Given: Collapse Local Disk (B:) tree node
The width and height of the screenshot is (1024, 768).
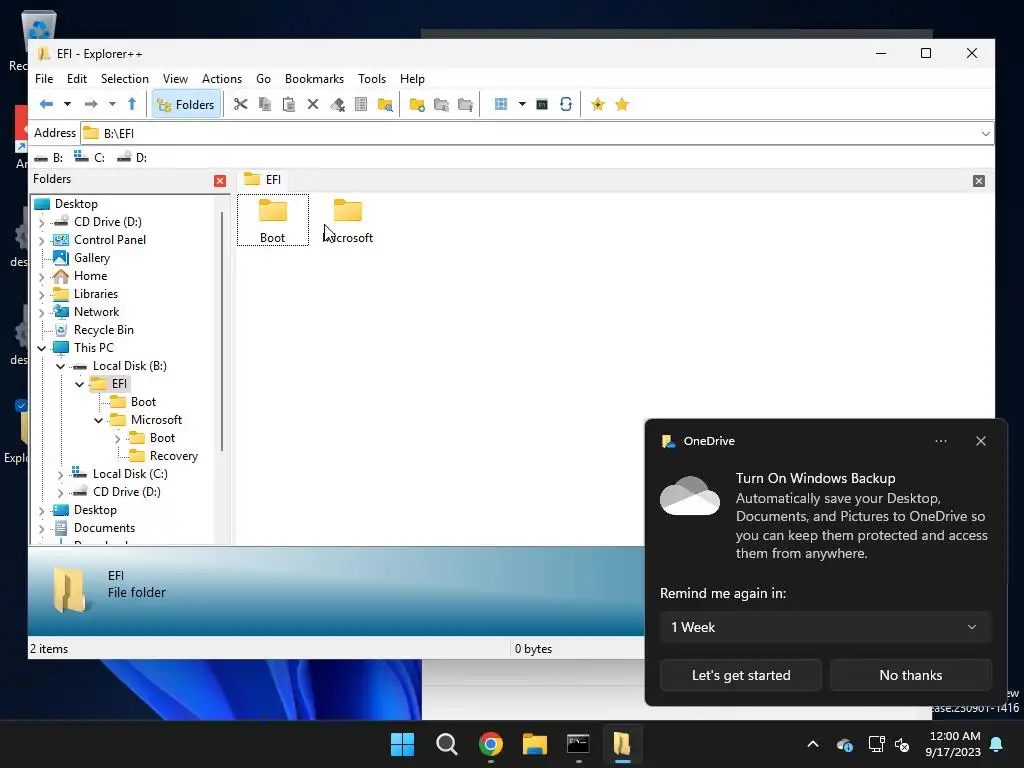Looking at the screenshot, I should point(61,366).
